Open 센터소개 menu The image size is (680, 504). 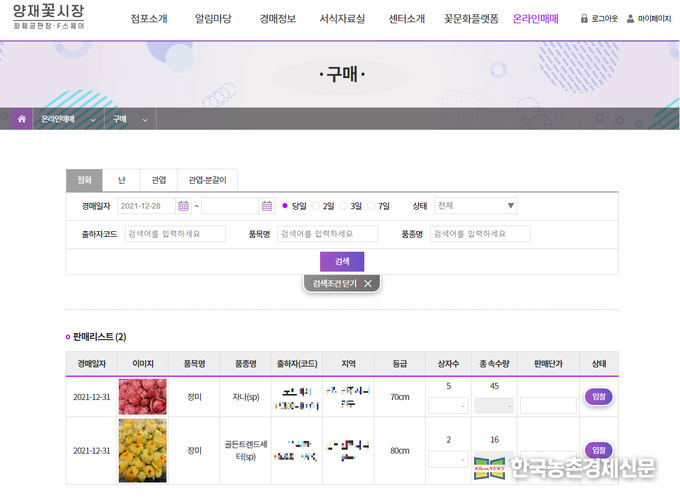pyautogui.click(x=407, y=19)
